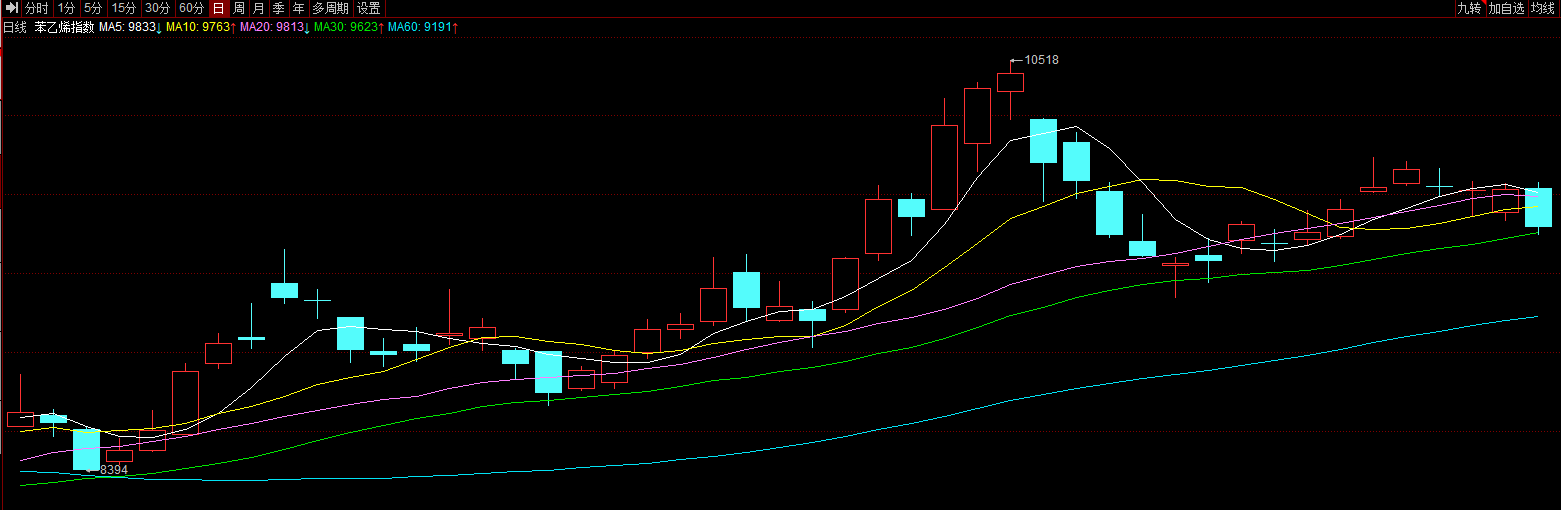Viewport: 1561px width, 510px height.
Task: Select the 1分 one-minute period
Action: coord(66,8)
